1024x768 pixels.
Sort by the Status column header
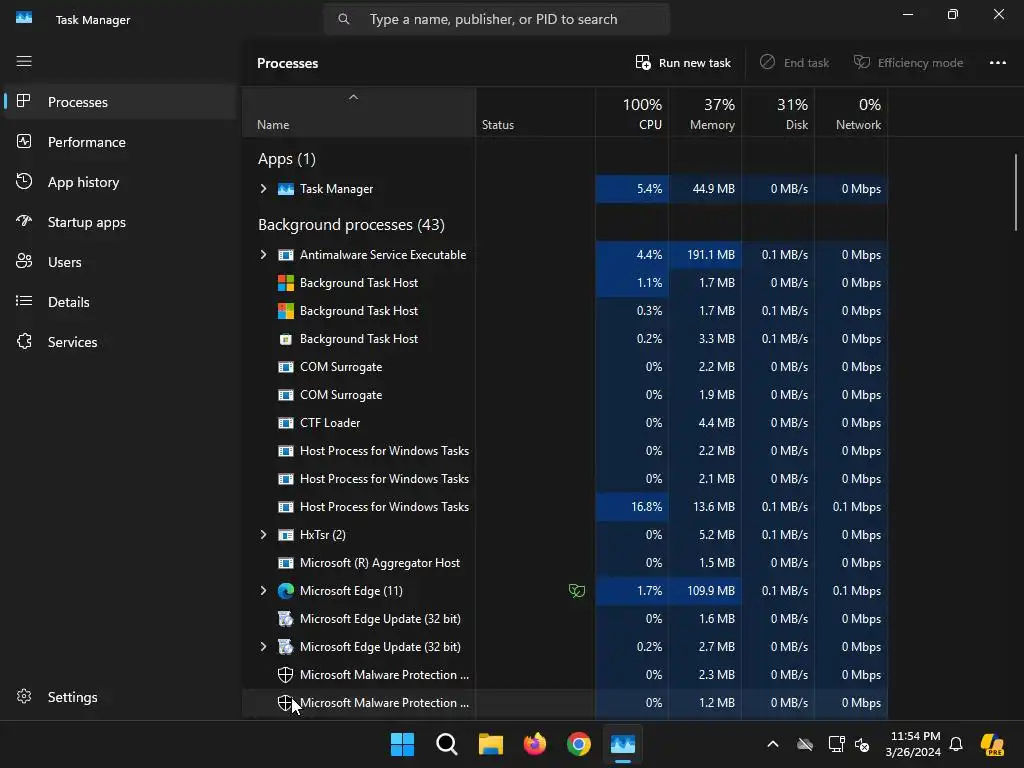(535, 112)
